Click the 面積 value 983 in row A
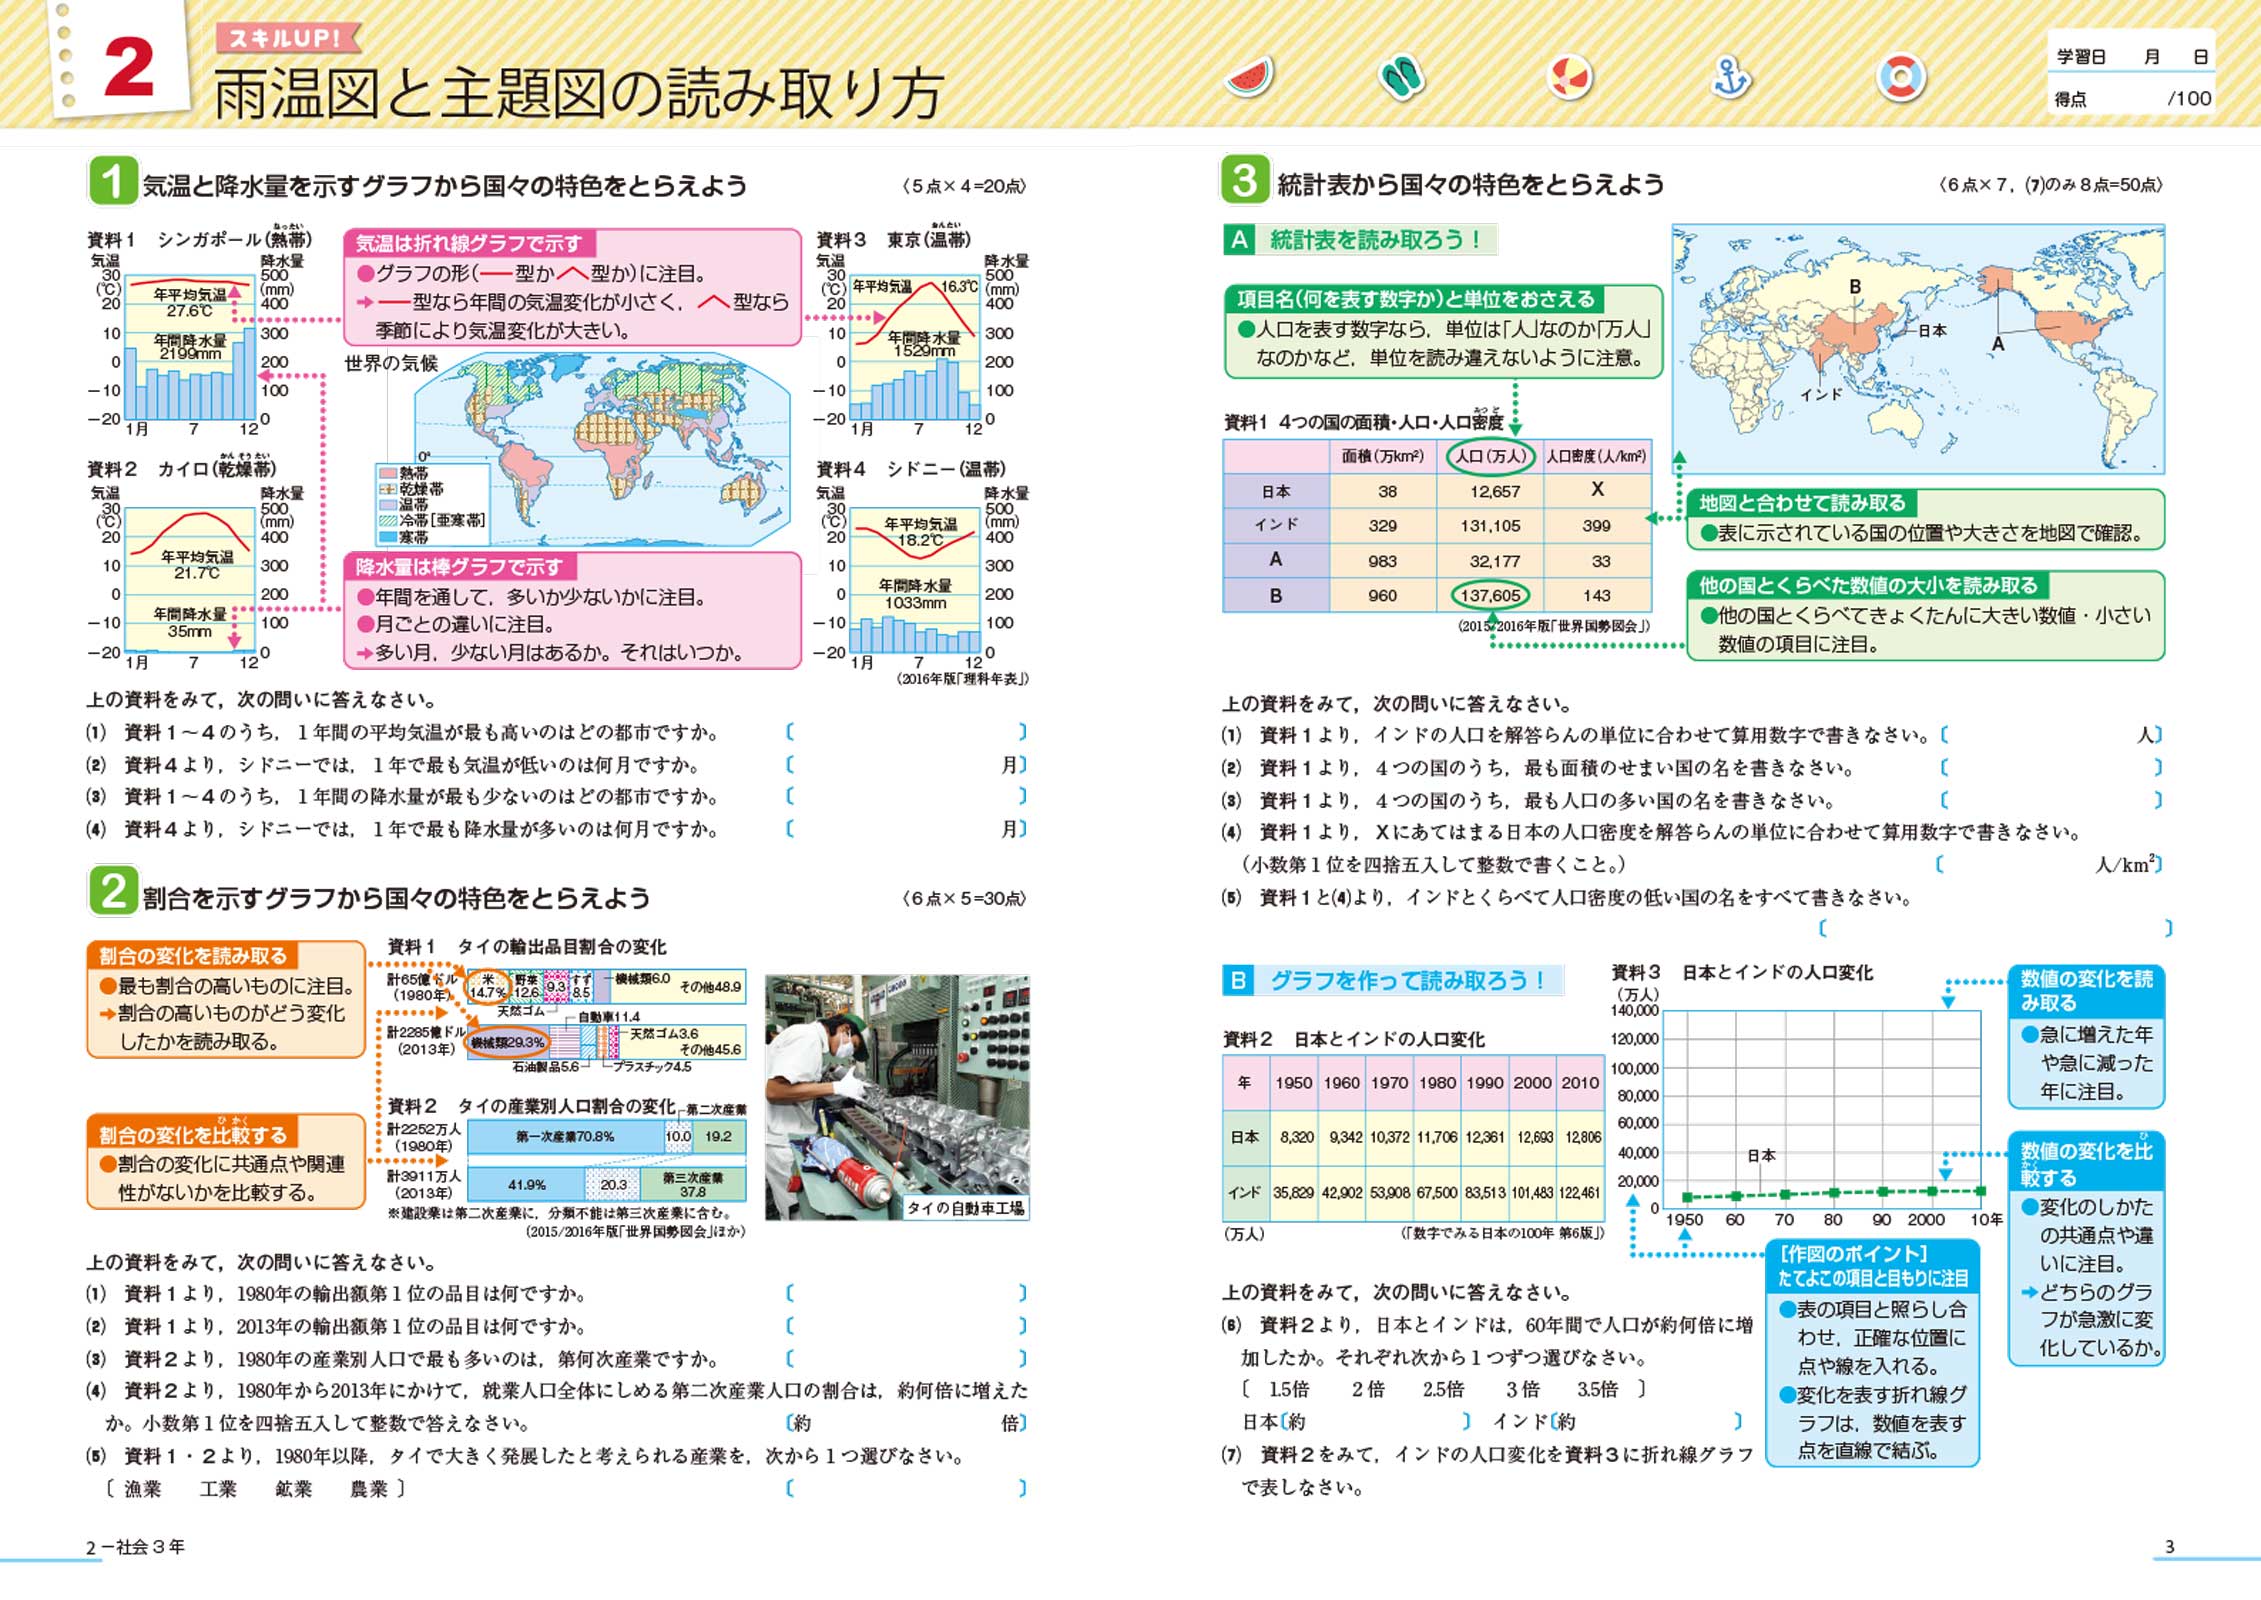The width and height of the screenshot is (2261, 1600). pyautogui.click(x=1382, y=561)
